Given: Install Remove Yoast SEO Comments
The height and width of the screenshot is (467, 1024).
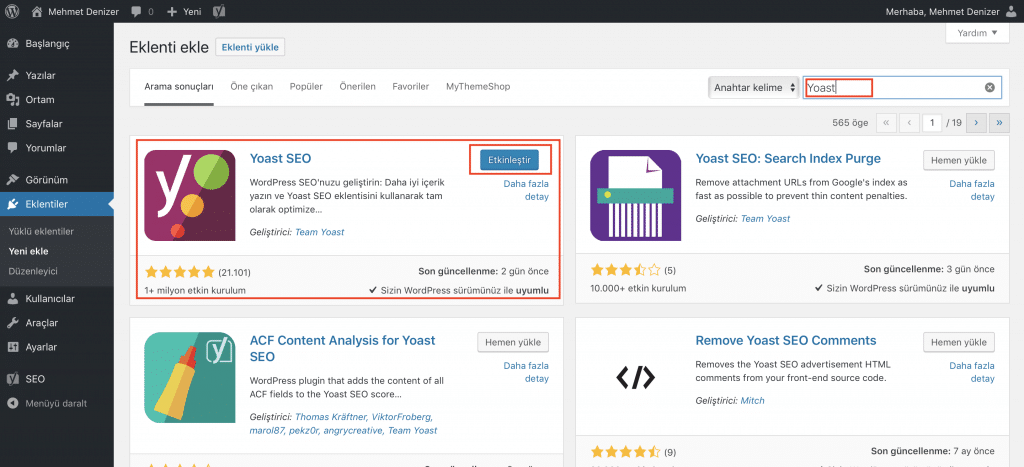Looking at the screenshot, I should [959, 342].
